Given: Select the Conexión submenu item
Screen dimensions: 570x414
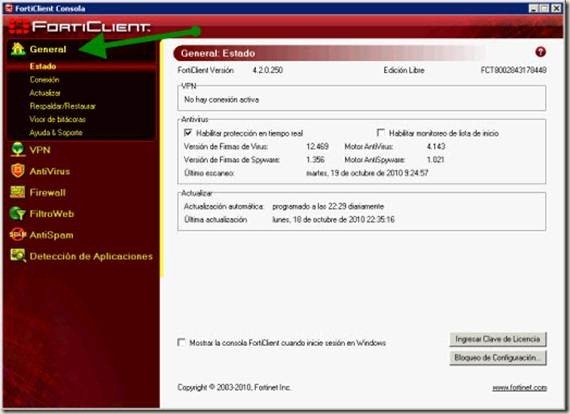Looking at the screenshot, I should click(44, 80).
